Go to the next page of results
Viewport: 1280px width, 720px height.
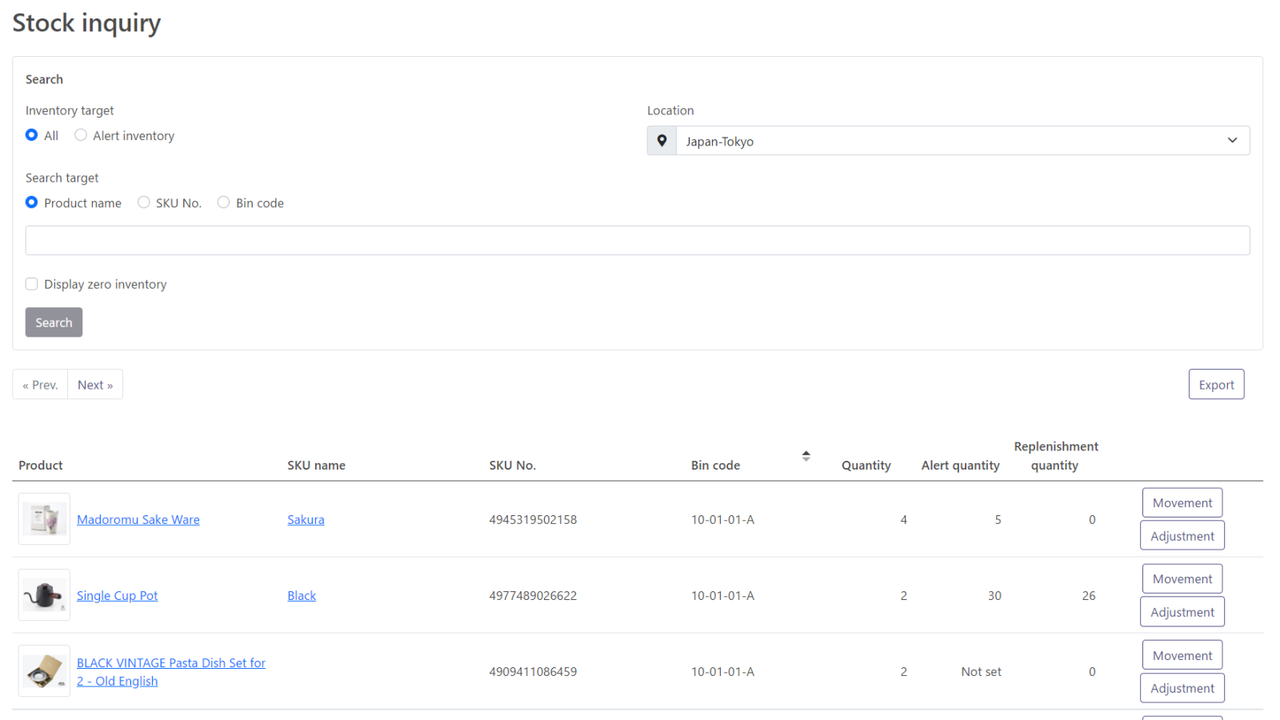coord(94,384)
